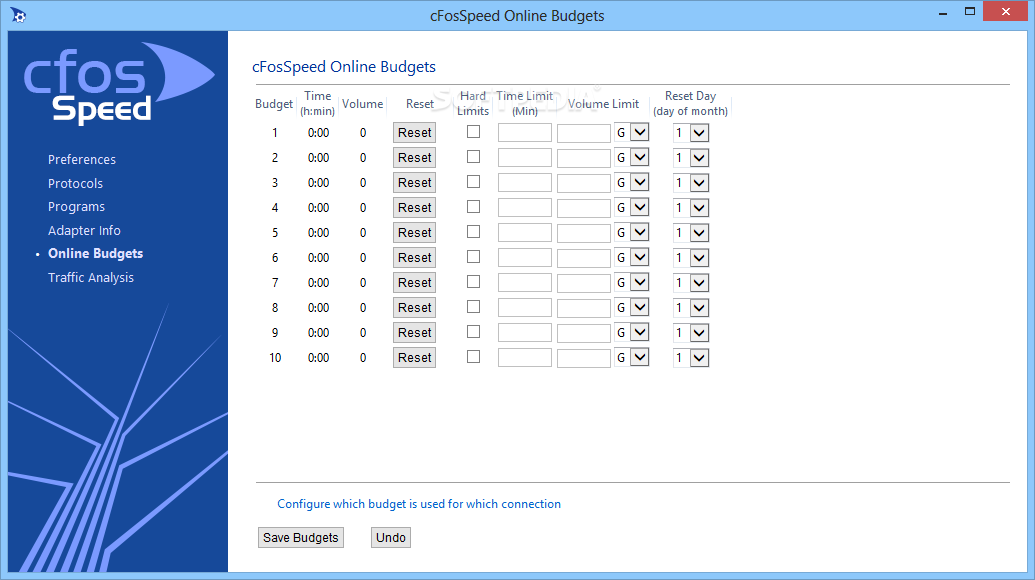Enable Hard Limits for budget 3
Viewport: 1035px width, 580px height.
point(473,182)
